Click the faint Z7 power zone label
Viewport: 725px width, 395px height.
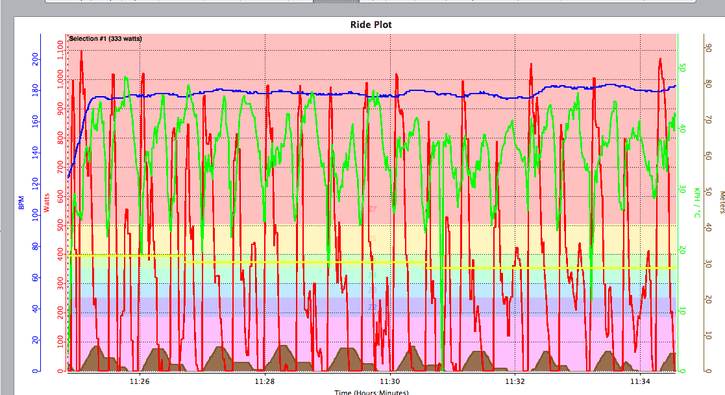[373, 210]
